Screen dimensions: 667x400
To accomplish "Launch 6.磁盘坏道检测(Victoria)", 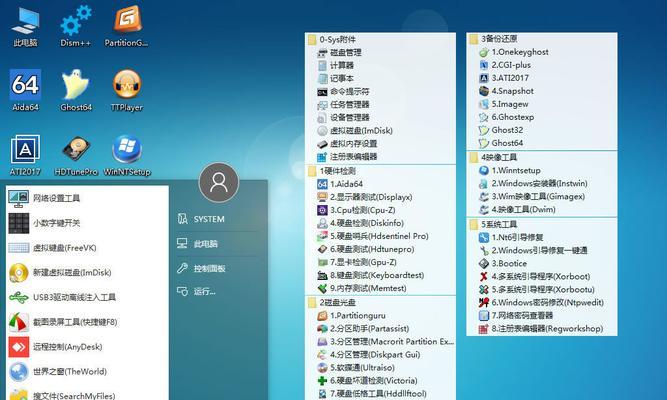I will (x=380, y=381).
